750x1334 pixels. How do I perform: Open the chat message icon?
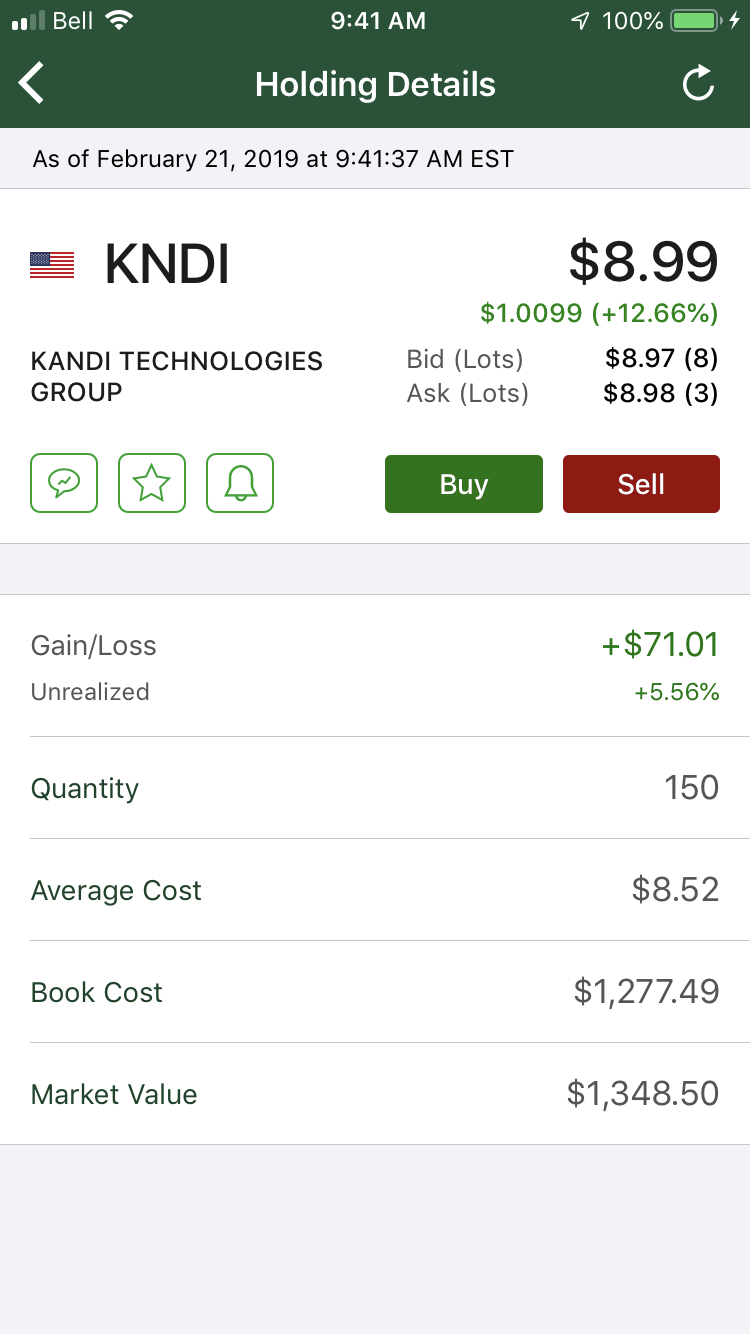[64, 484]
